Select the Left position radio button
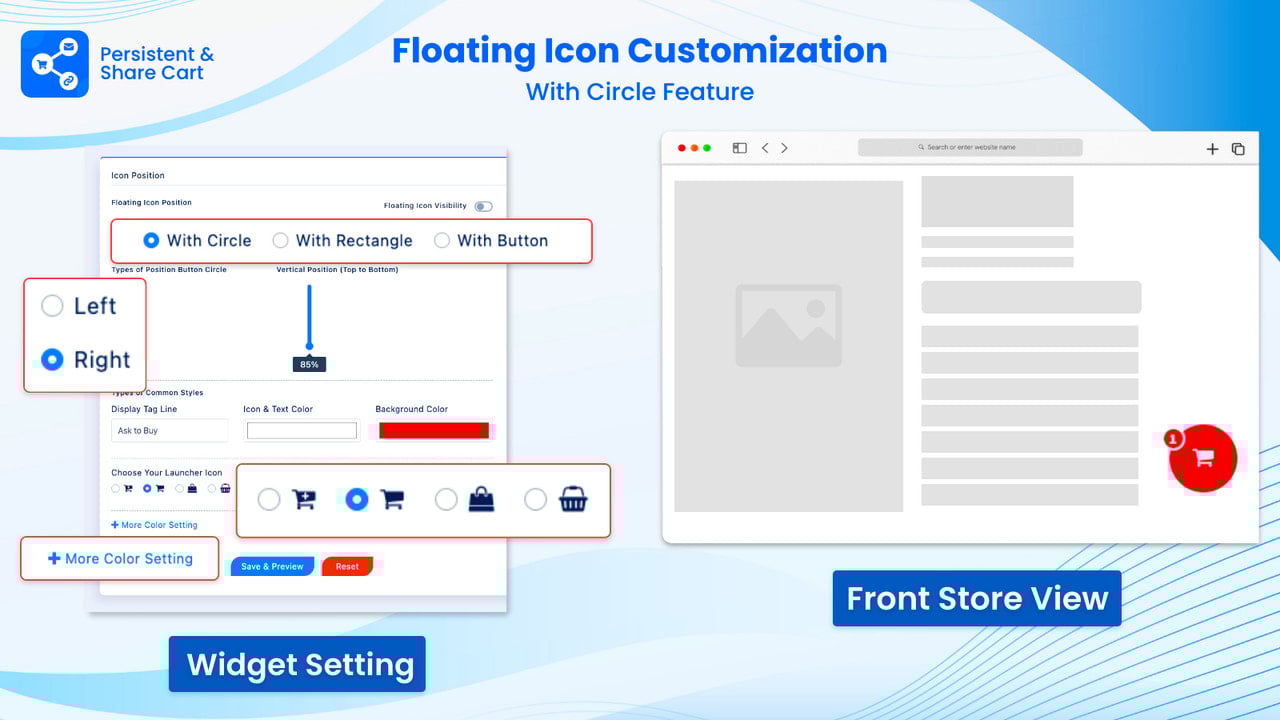 [52, 306]
